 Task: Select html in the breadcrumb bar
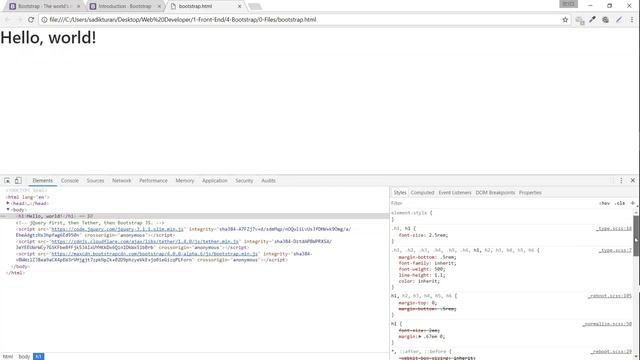pos(8,356)
